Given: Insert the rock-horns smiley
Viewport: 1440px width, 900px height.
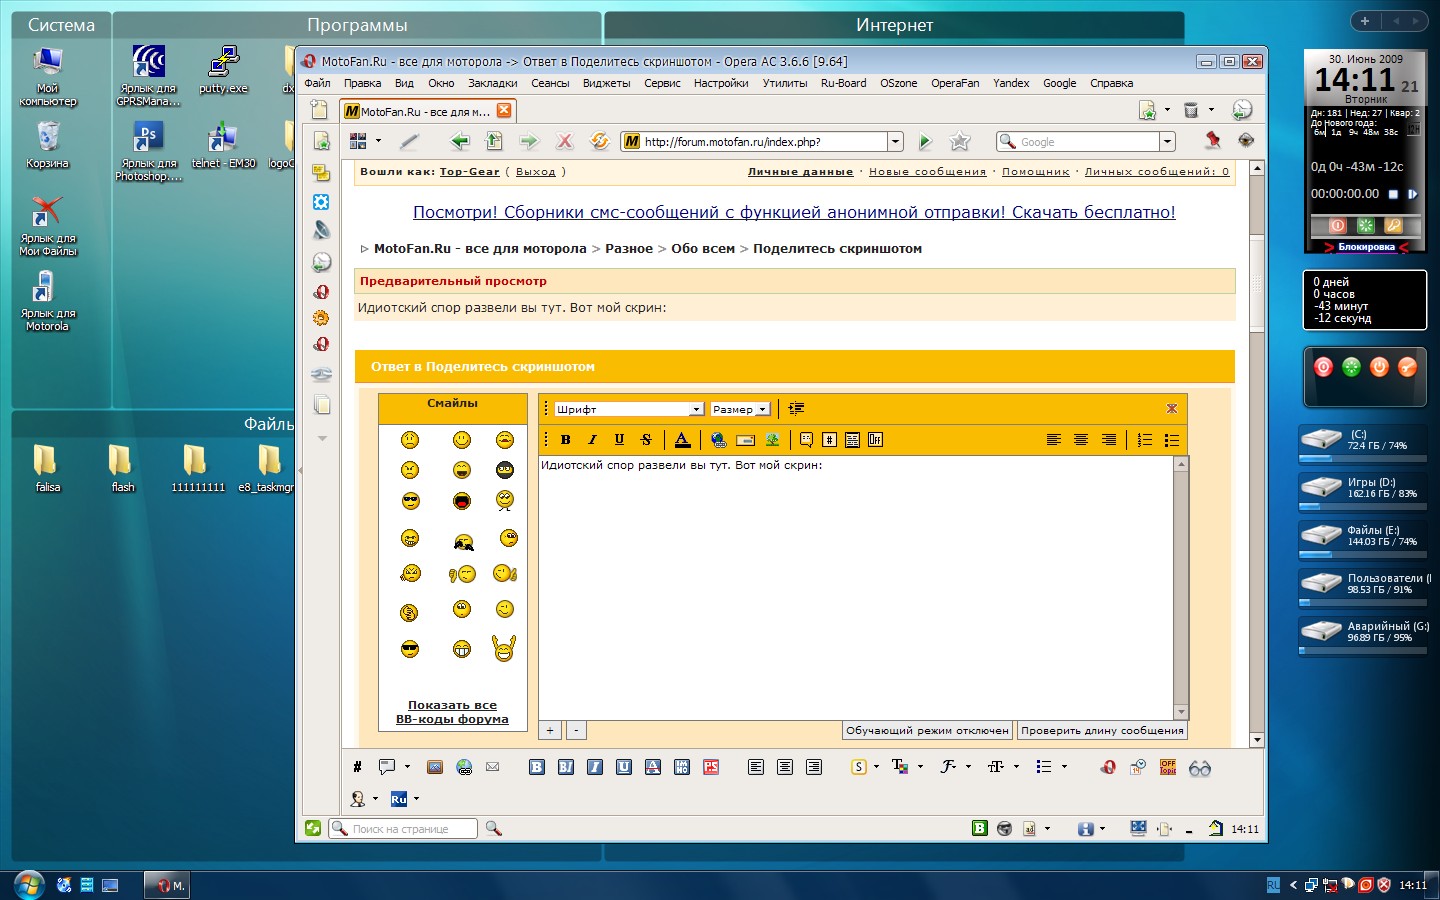Looking at the screenshot, I should point(504,648).
